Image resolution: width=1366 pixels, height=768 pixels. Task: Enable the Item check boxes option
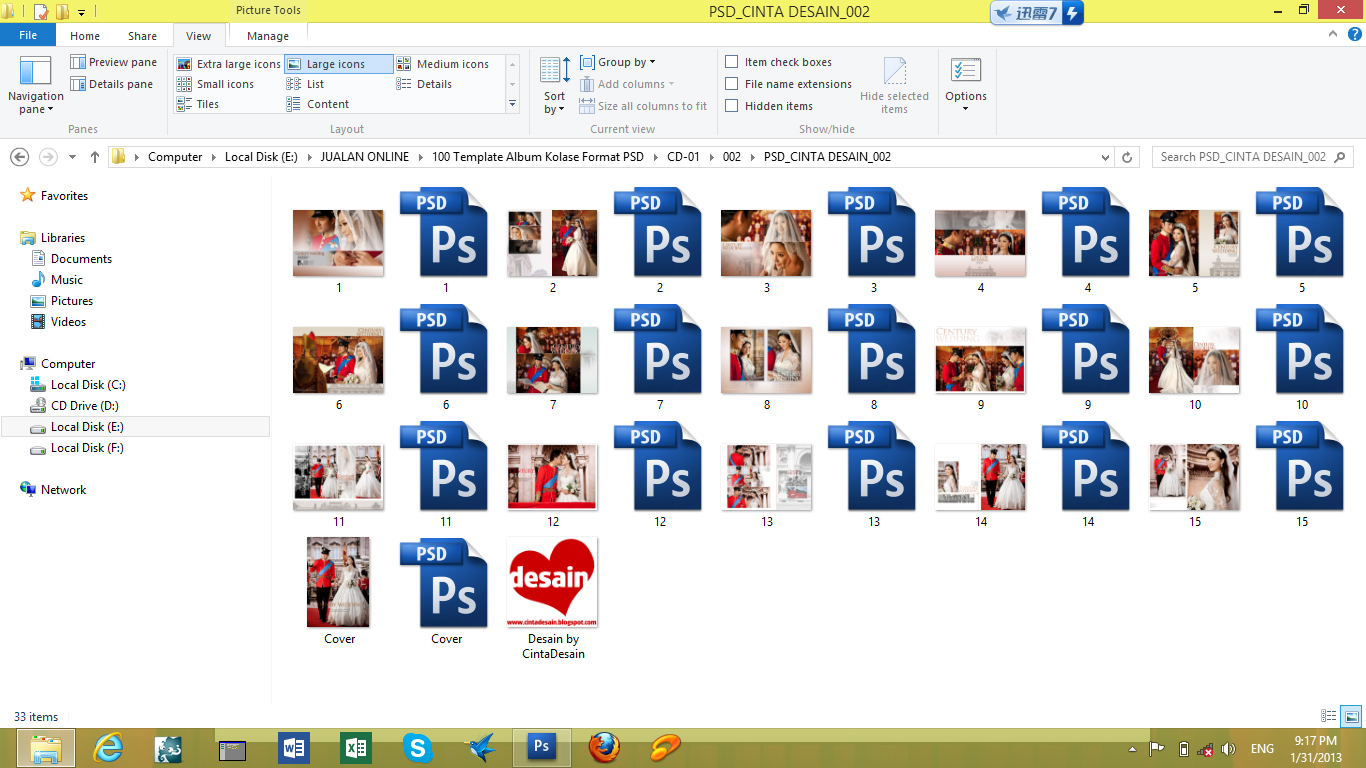[733, 61]
